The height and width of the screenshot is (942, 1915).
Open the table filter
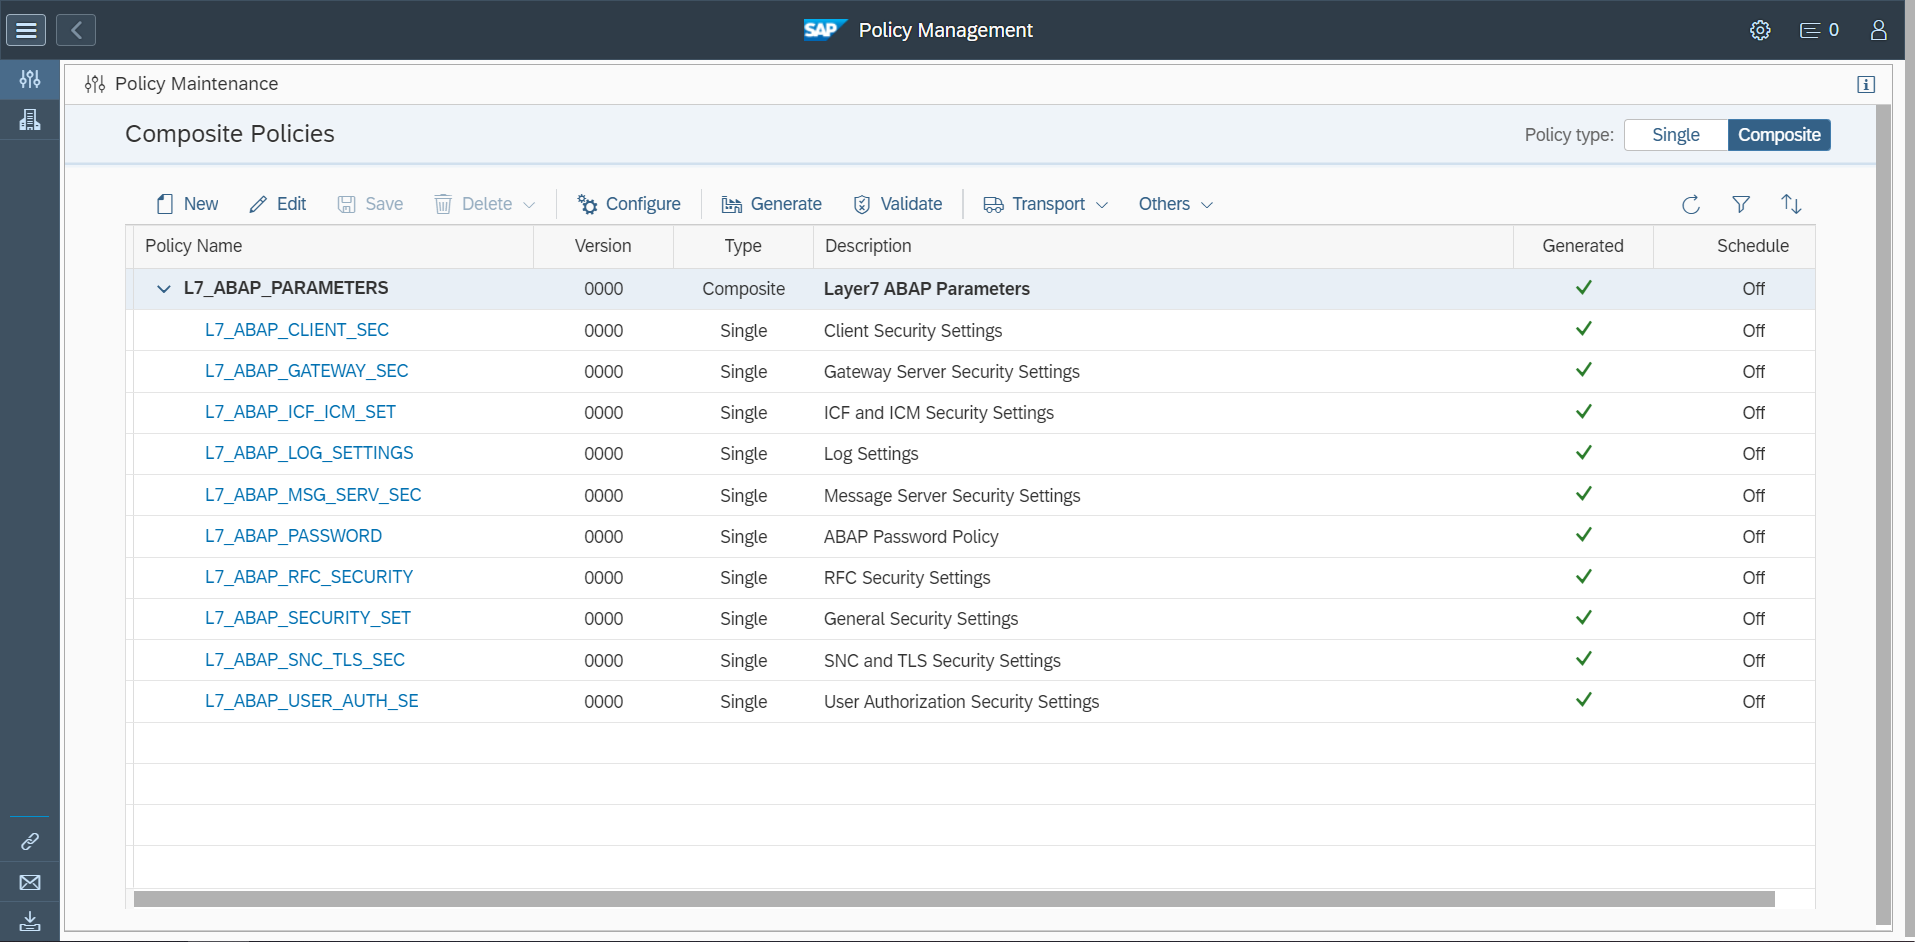coord(1741,204)
